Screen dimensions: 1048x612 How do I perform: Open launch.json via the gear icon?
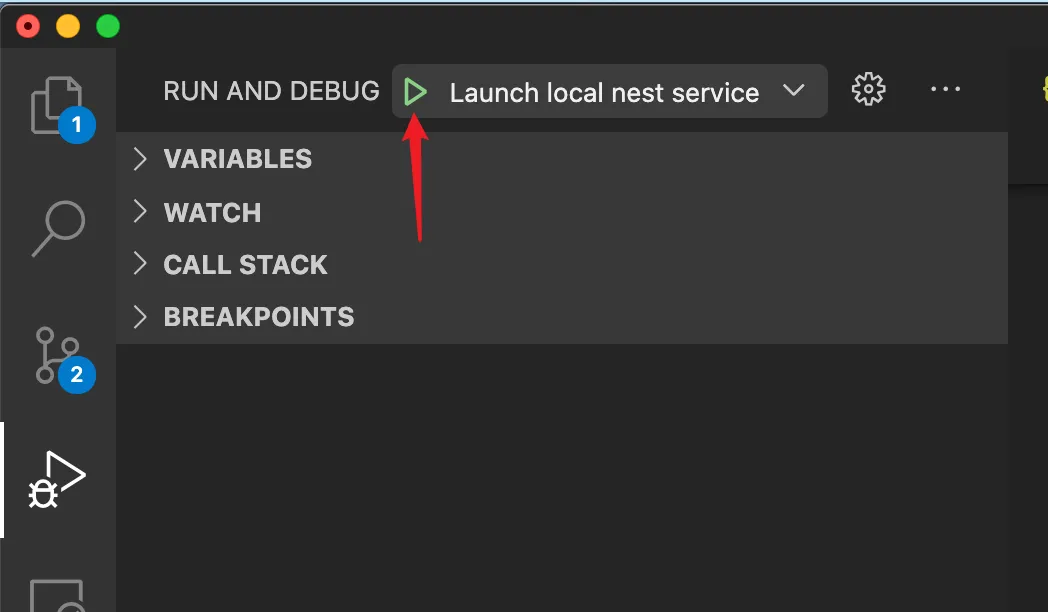click(x=868, y=90)
